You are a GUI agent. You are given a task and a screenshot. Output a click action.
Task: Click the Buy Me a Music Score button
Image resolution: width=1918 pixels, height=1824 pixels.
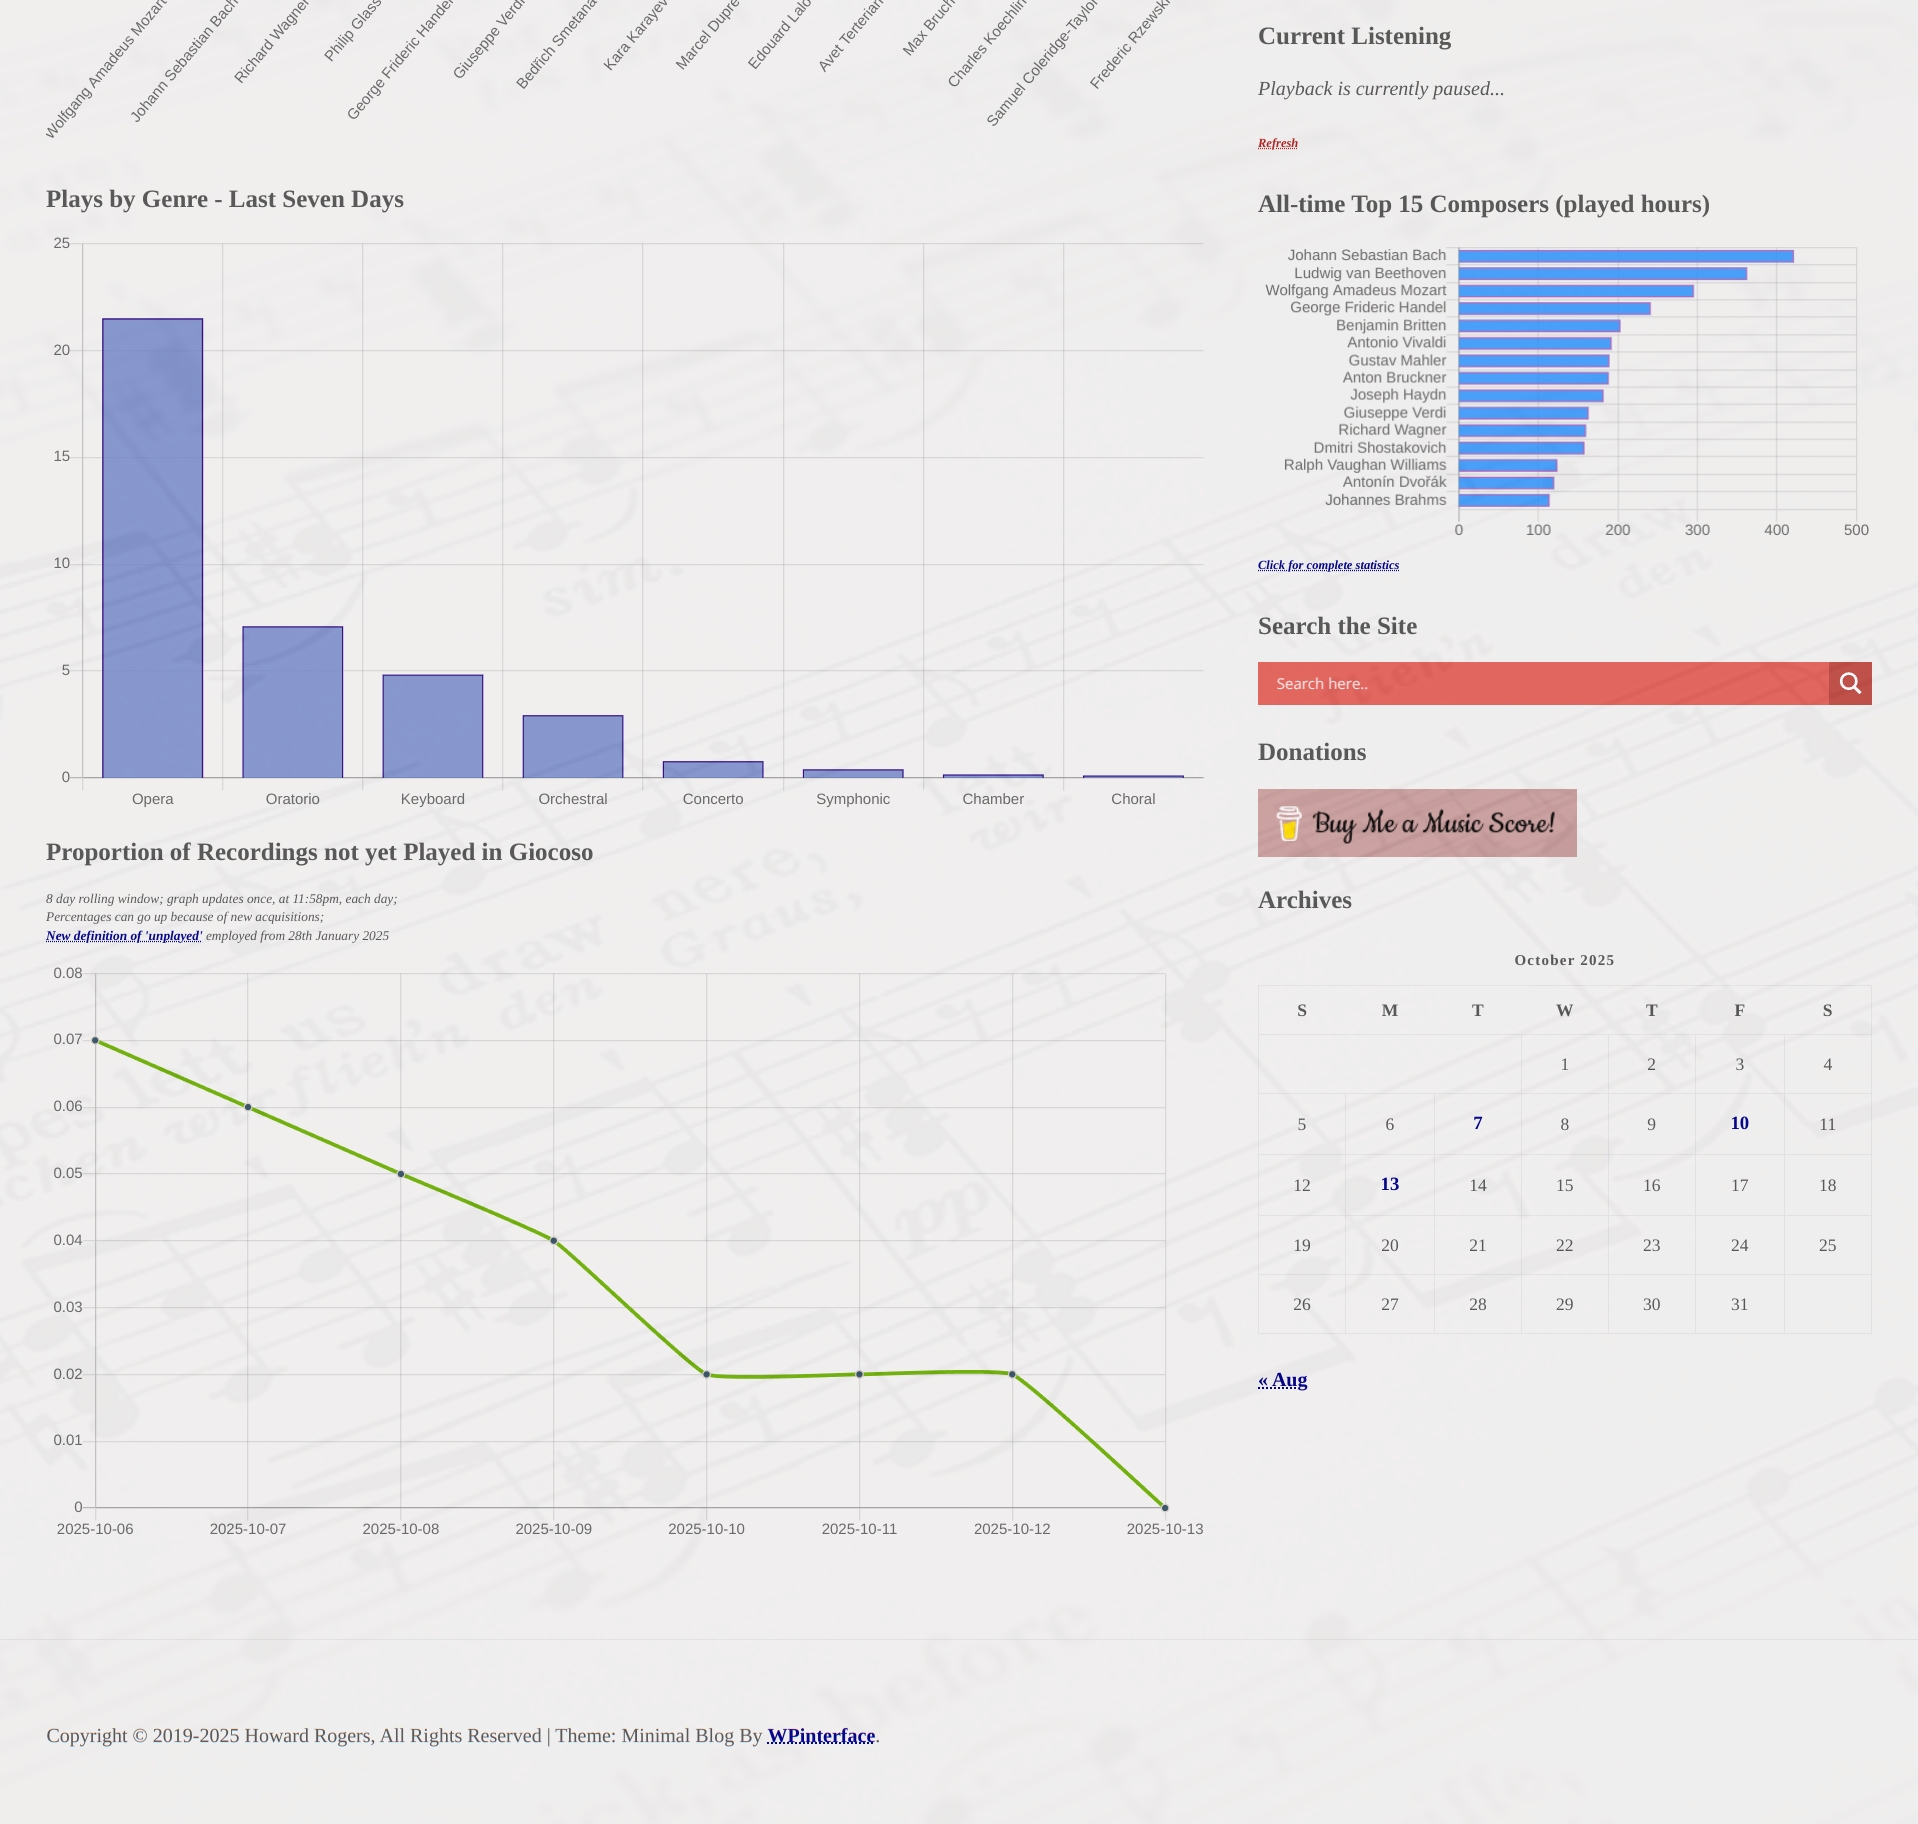tap(1416, 823)
